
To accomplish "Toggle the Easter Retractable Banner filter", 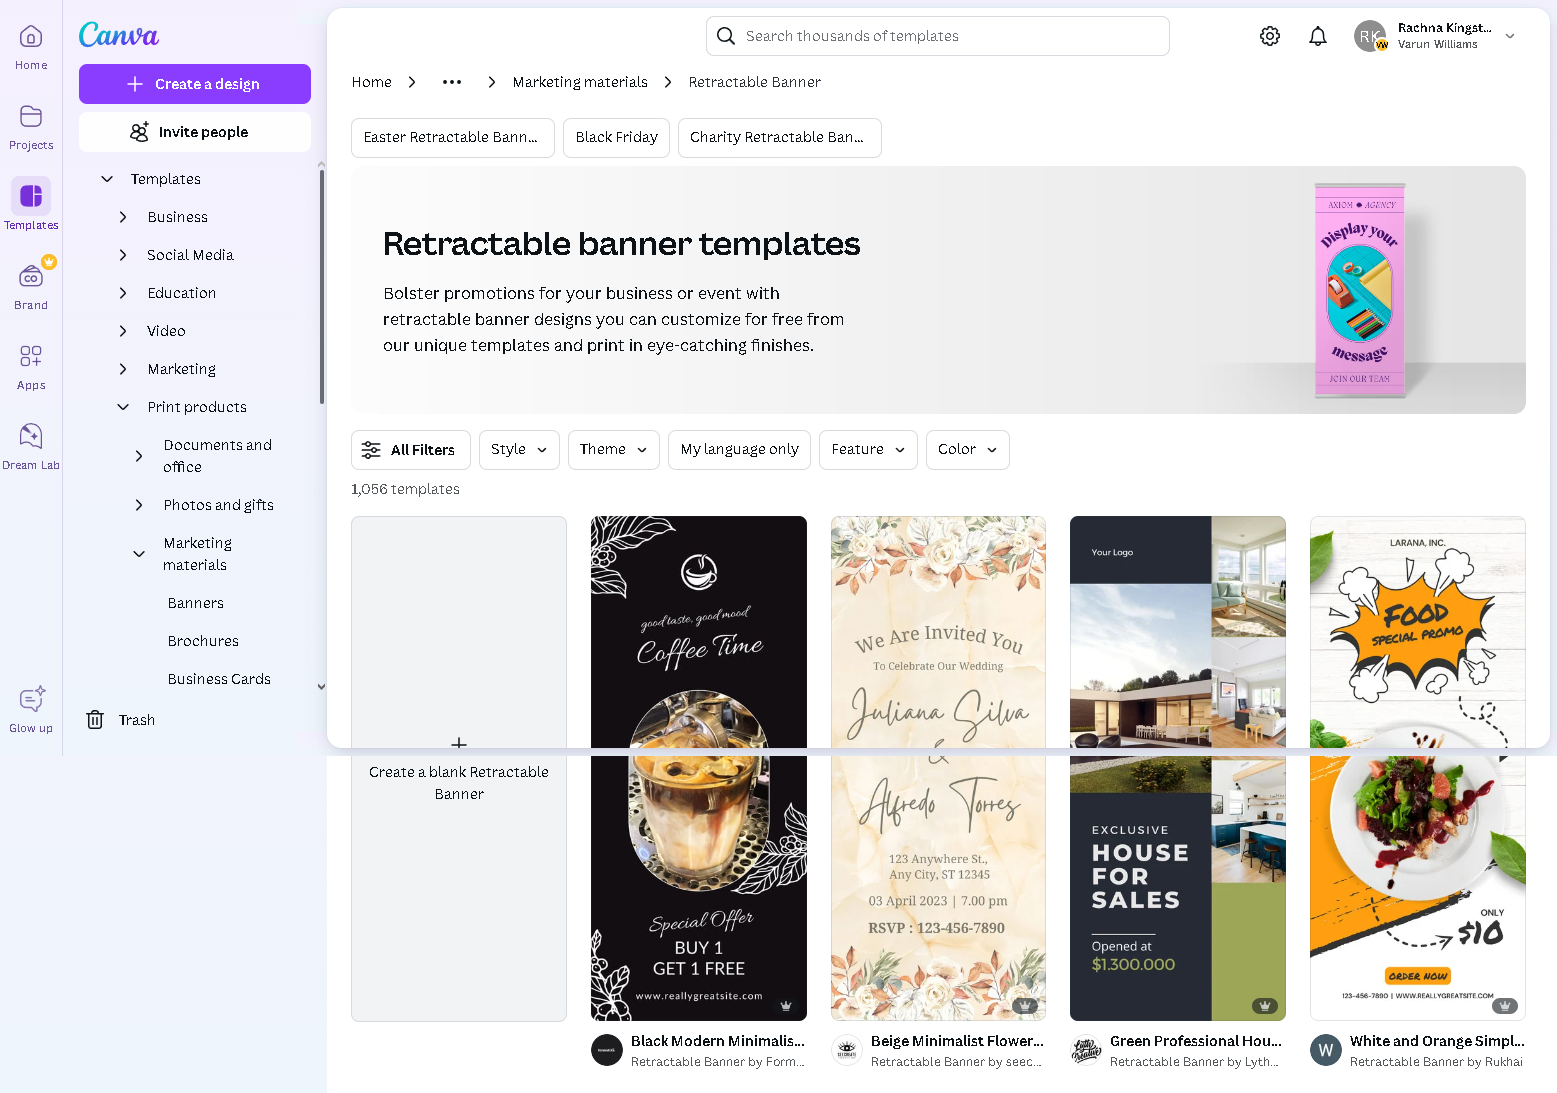I will coord(452,137).
